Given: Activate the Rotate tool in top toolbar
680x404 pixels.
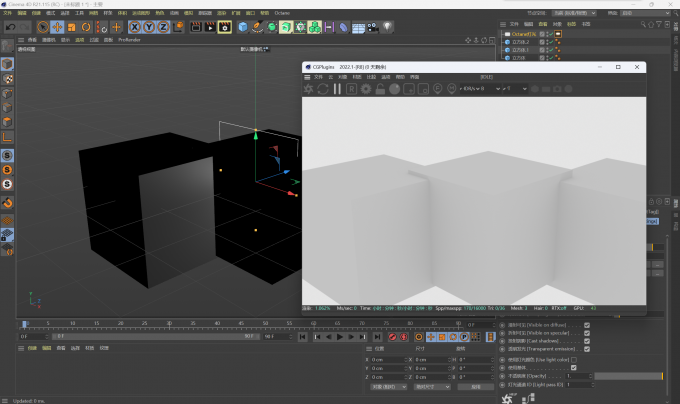Looking at the screenshot, I should point(86,27).
